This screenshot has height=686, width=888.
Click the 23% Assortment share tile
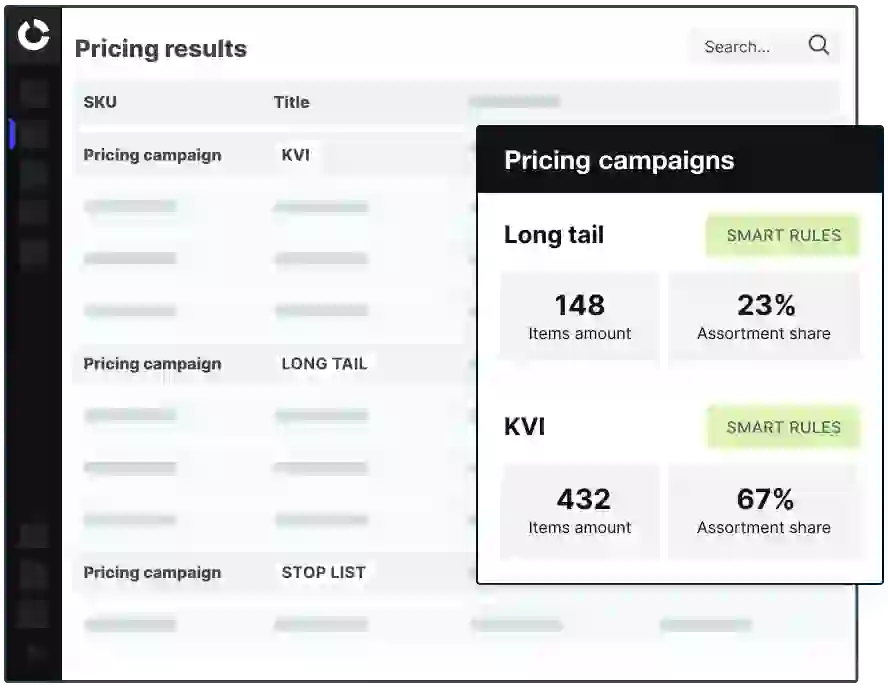coord(764,317)
